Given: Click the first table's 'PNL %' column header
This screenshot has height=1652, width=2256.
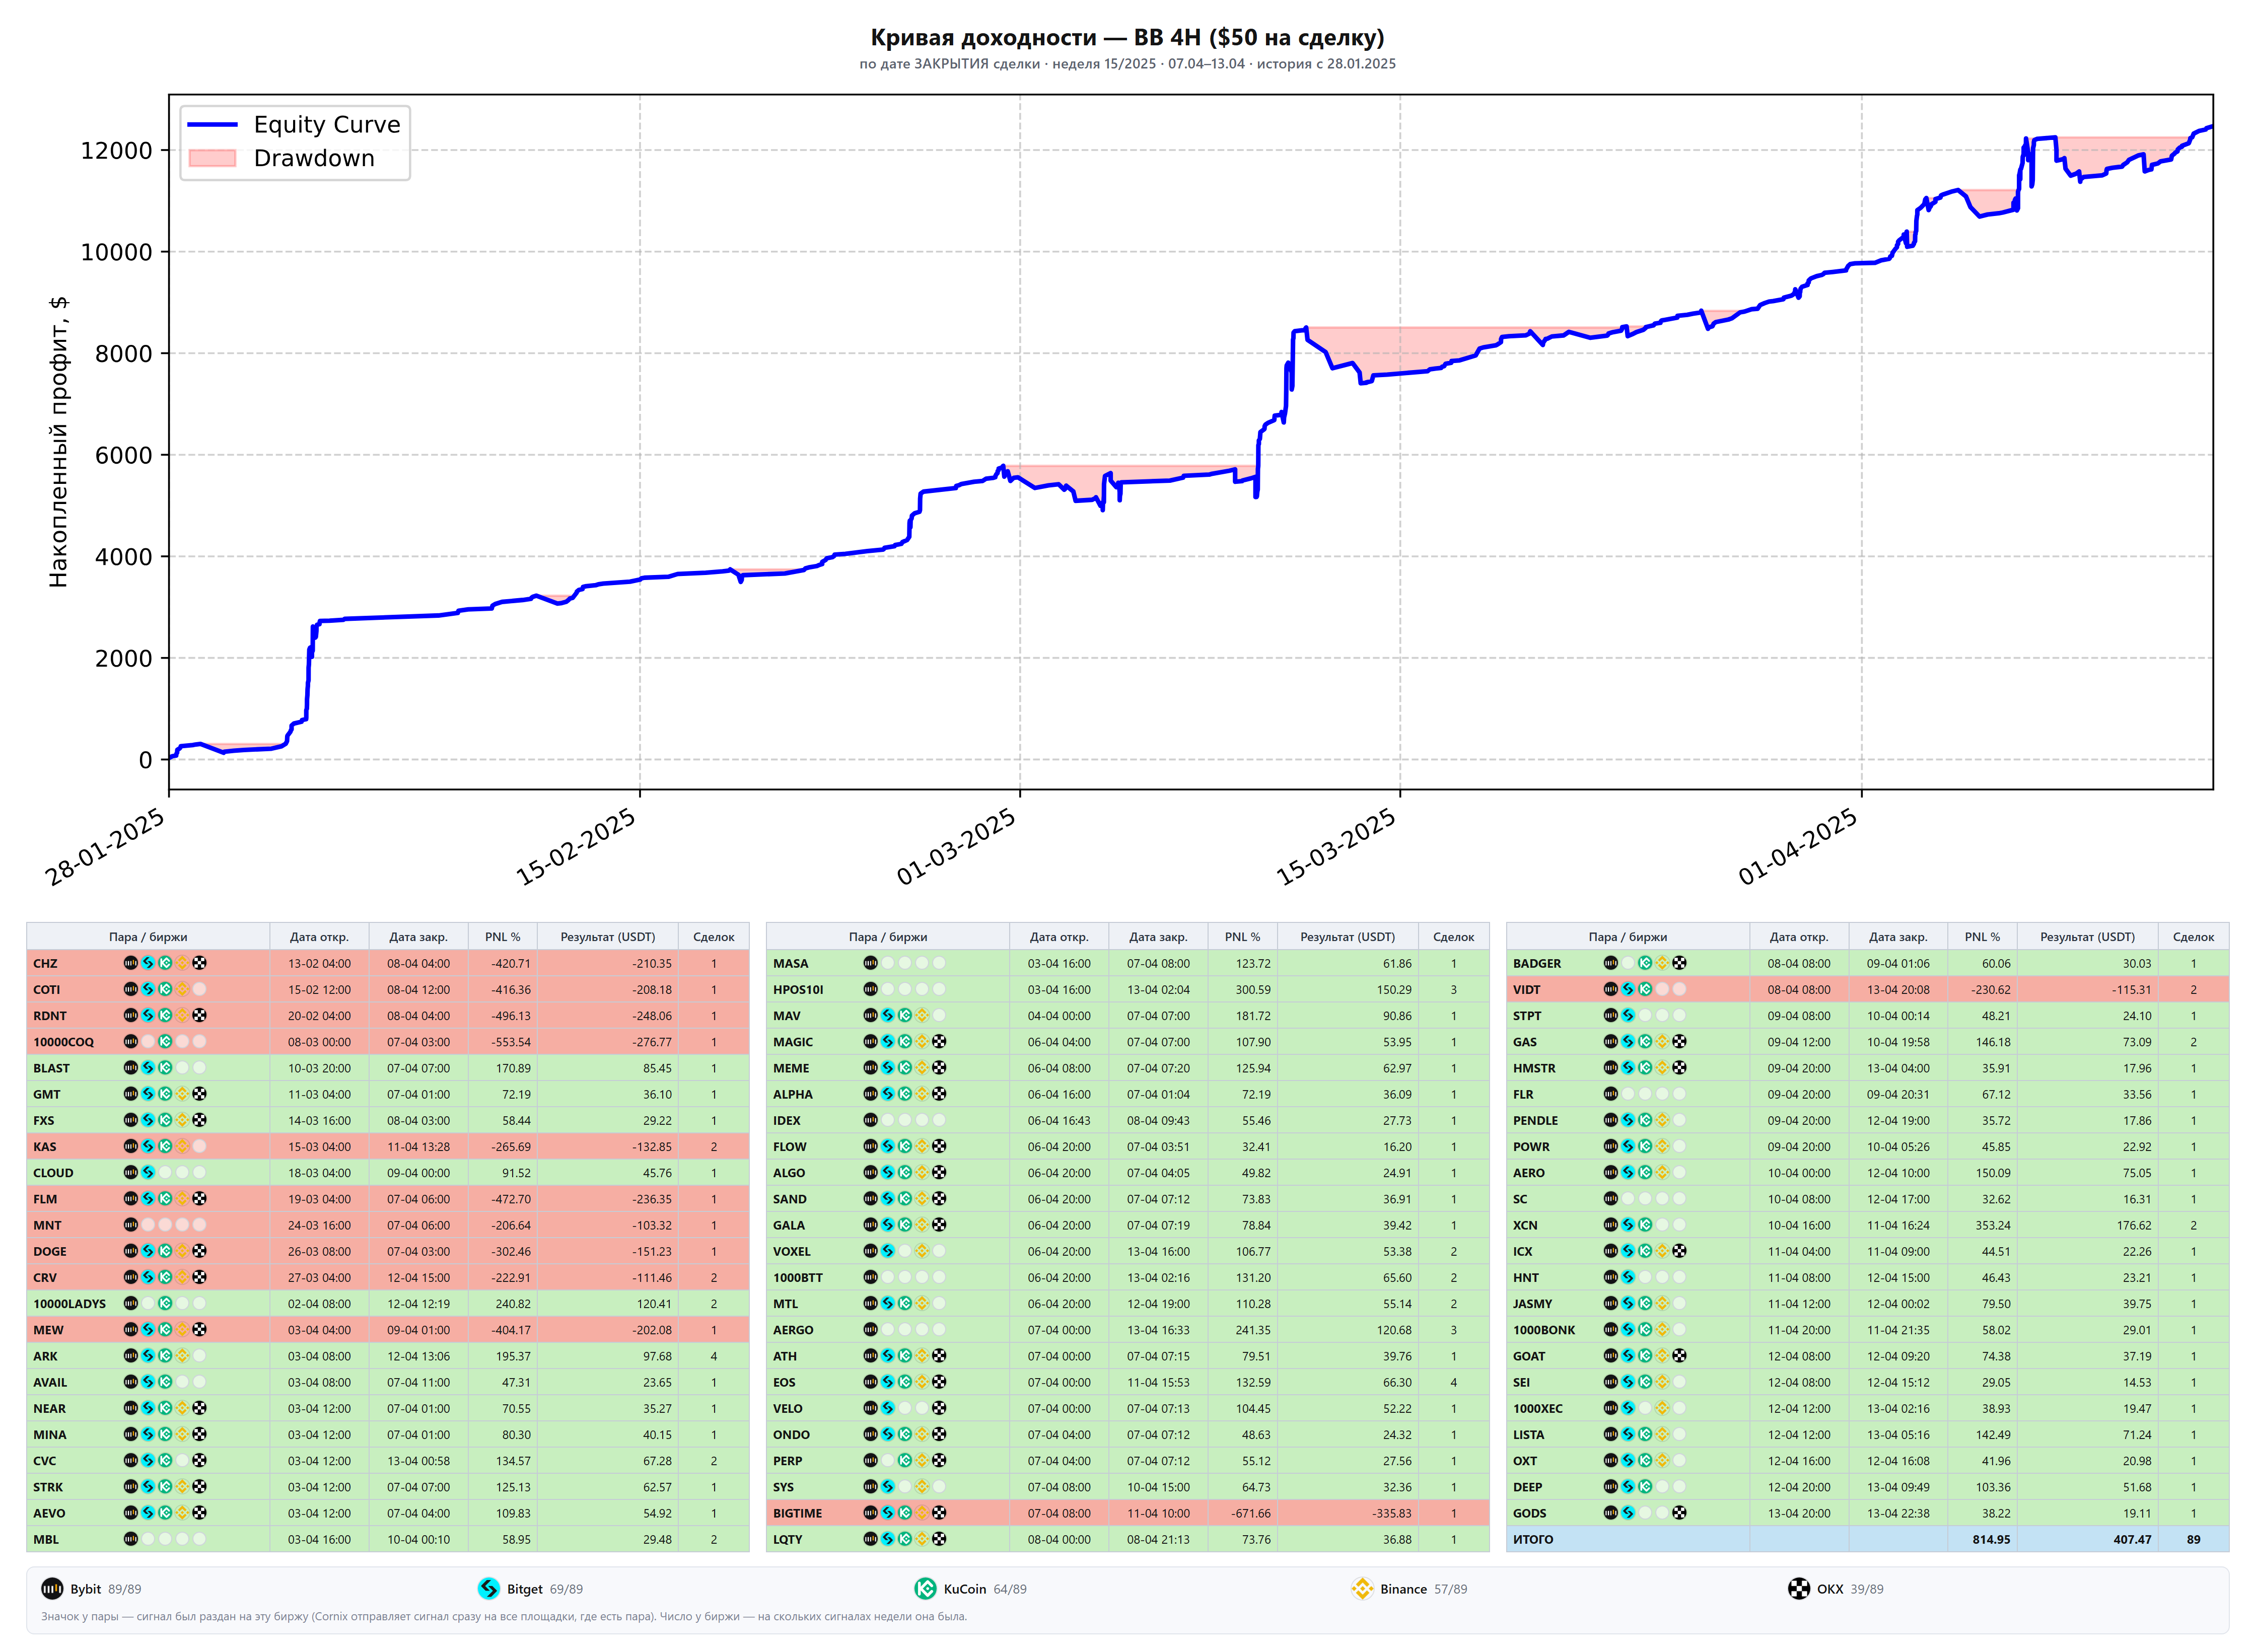Looking at the screenshot, I should (503, 937).
